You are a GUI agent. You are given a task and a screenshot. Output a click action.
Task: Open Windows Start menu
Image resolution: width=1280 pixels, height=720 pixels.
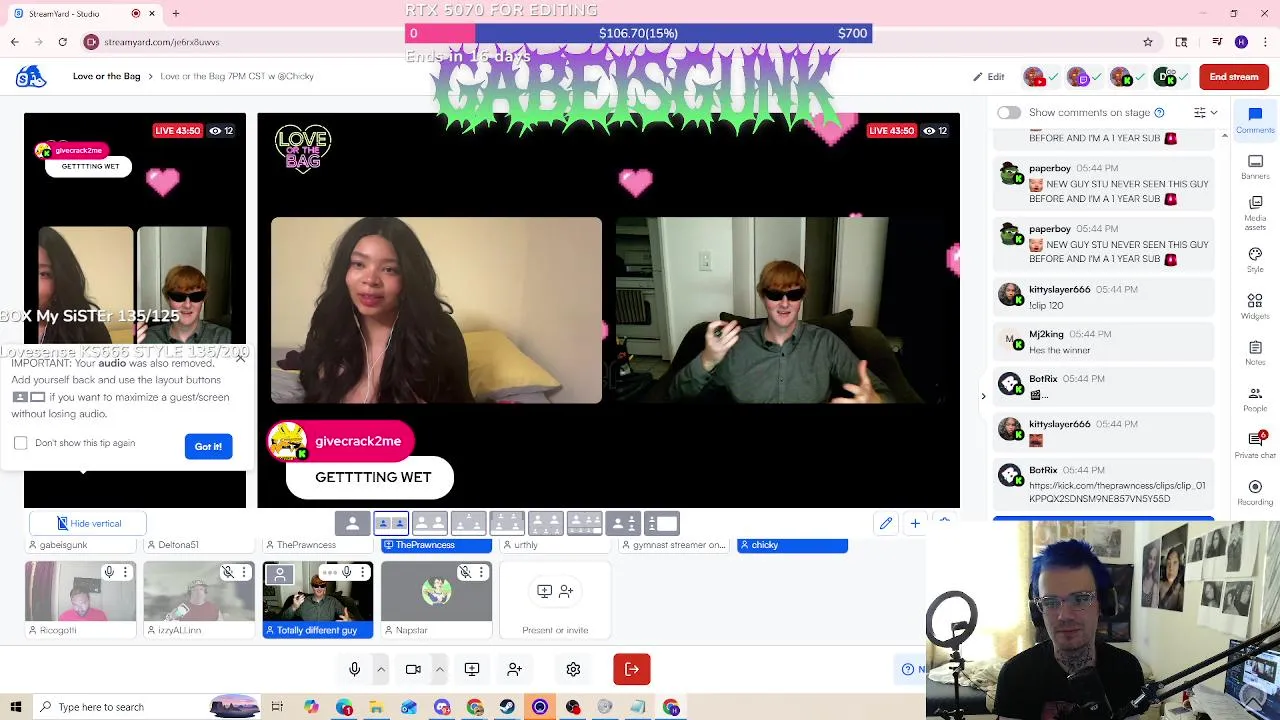(x=15, y=707)
